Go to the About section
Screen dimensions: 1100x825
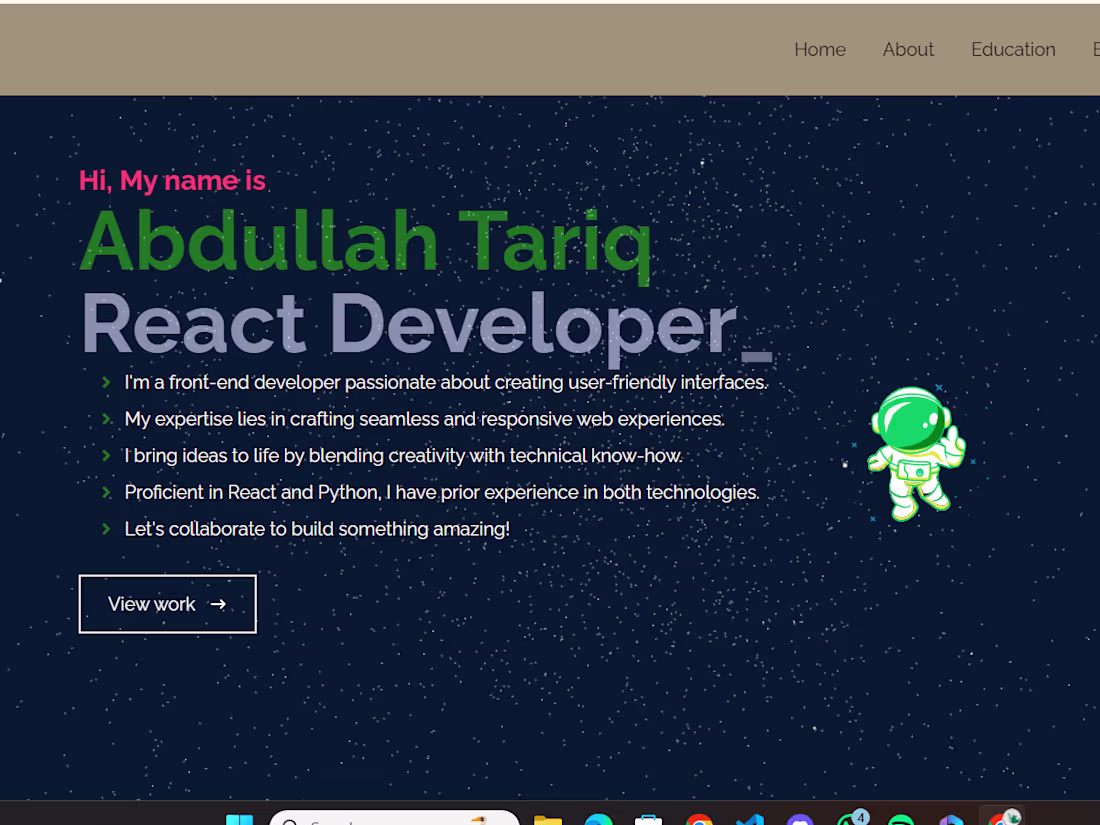[x=908, y=50]
